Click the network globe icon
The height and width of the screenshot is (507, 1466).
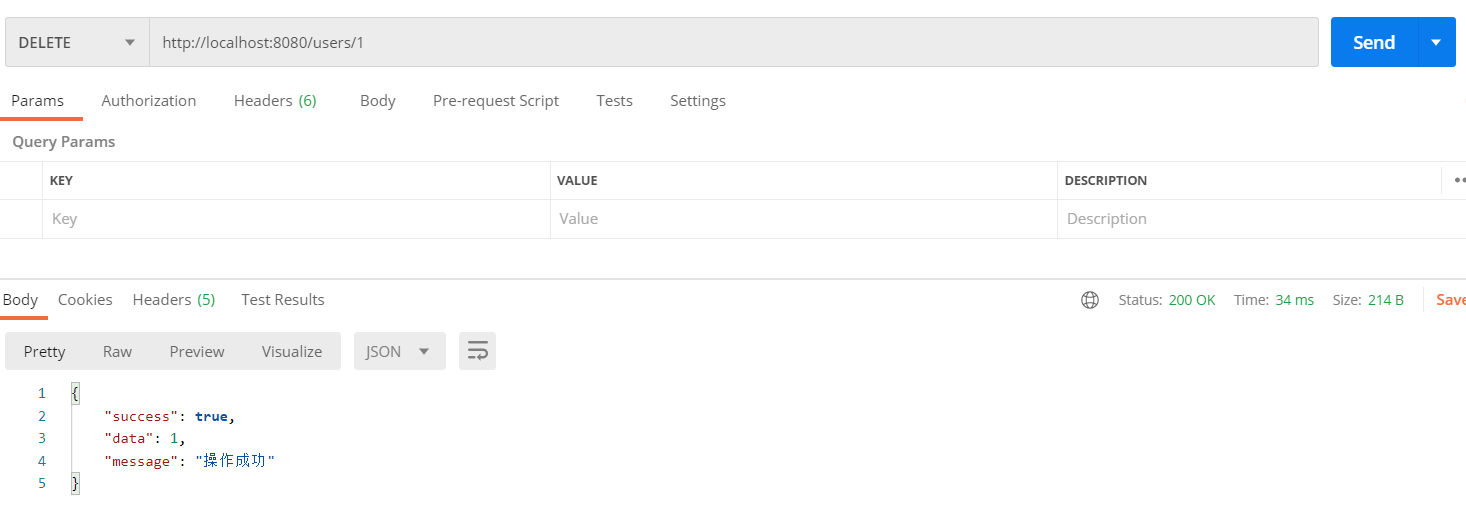coord(1090,300)
